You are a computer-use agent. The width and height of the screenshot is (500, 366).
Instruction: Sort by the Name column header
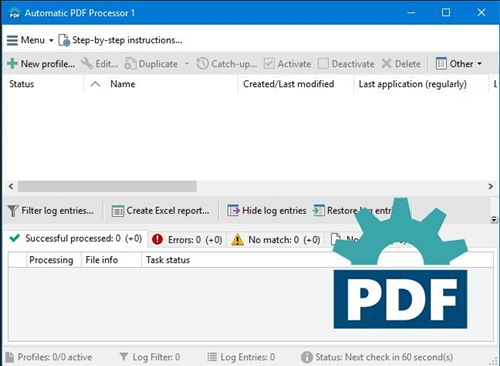(x=123, y=84)
